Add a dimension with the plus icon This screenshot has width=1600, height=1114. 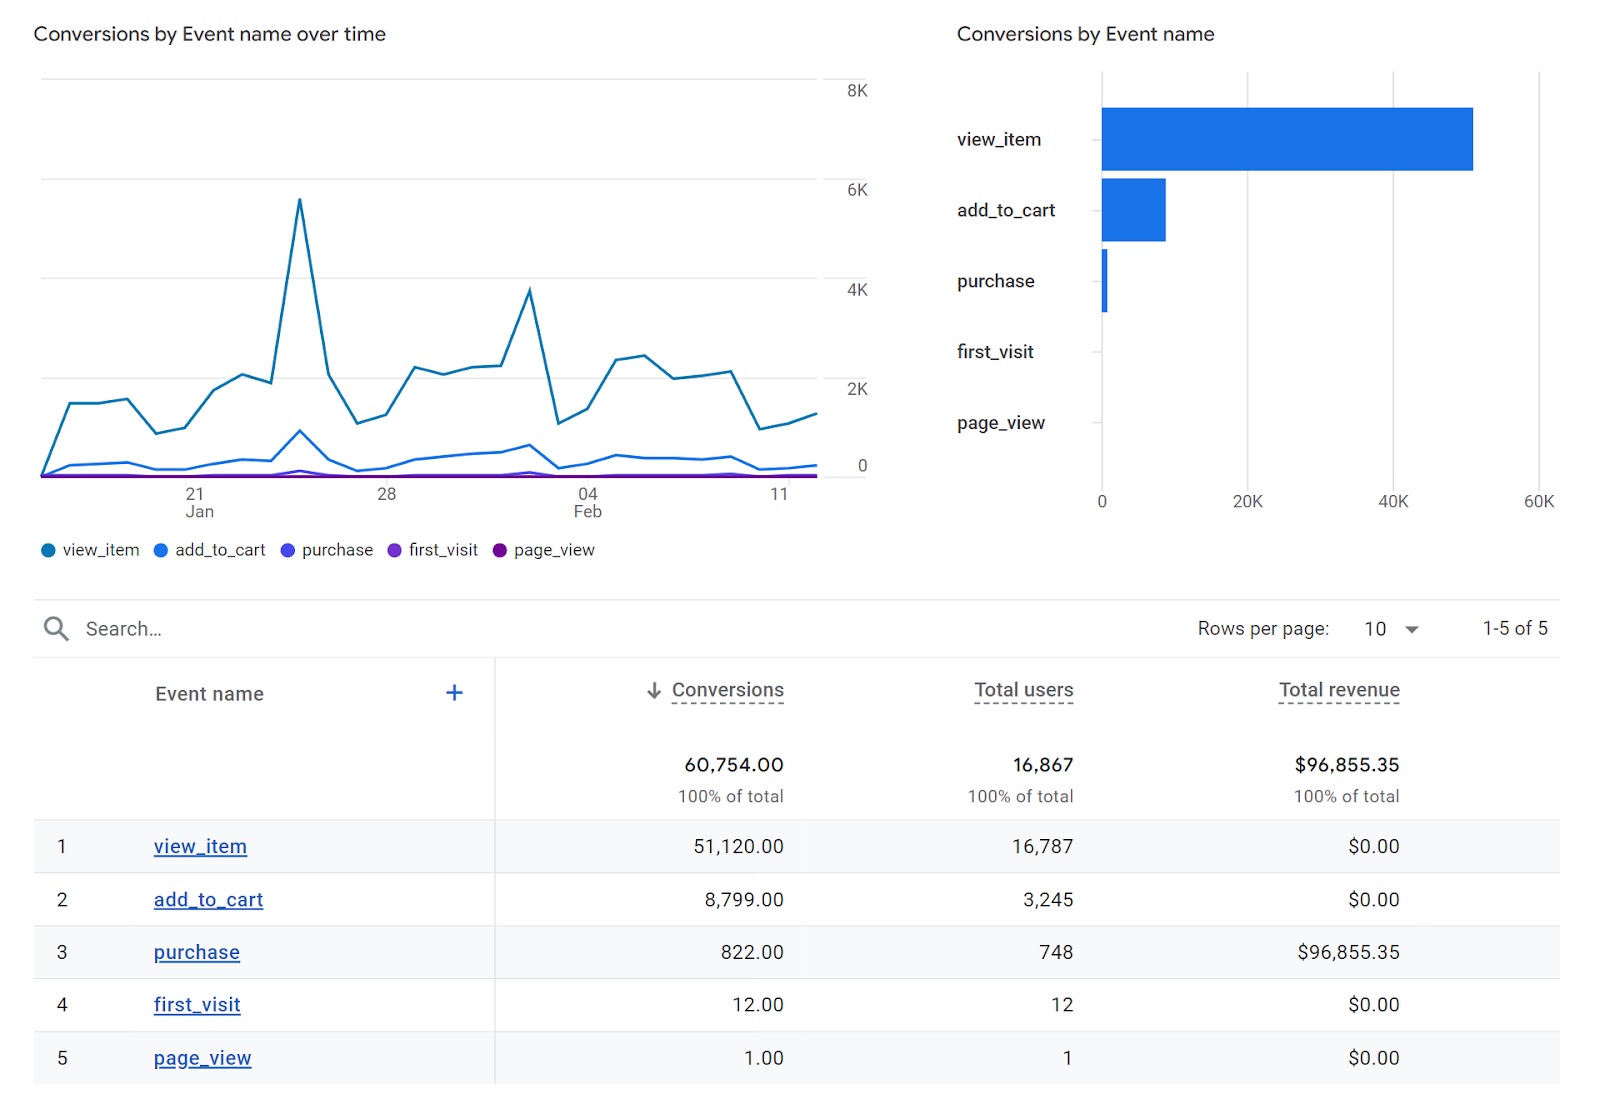(454, 693)
